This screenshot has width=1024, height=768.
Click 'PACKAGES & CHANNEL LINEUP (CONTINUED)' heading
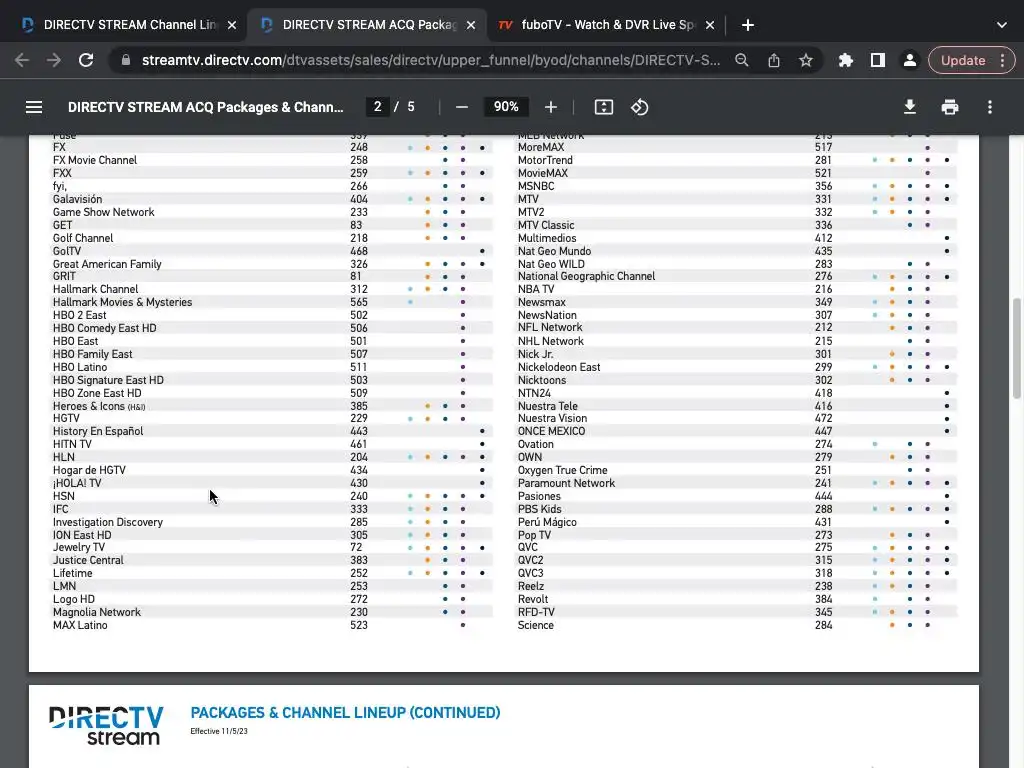point(345,712)
